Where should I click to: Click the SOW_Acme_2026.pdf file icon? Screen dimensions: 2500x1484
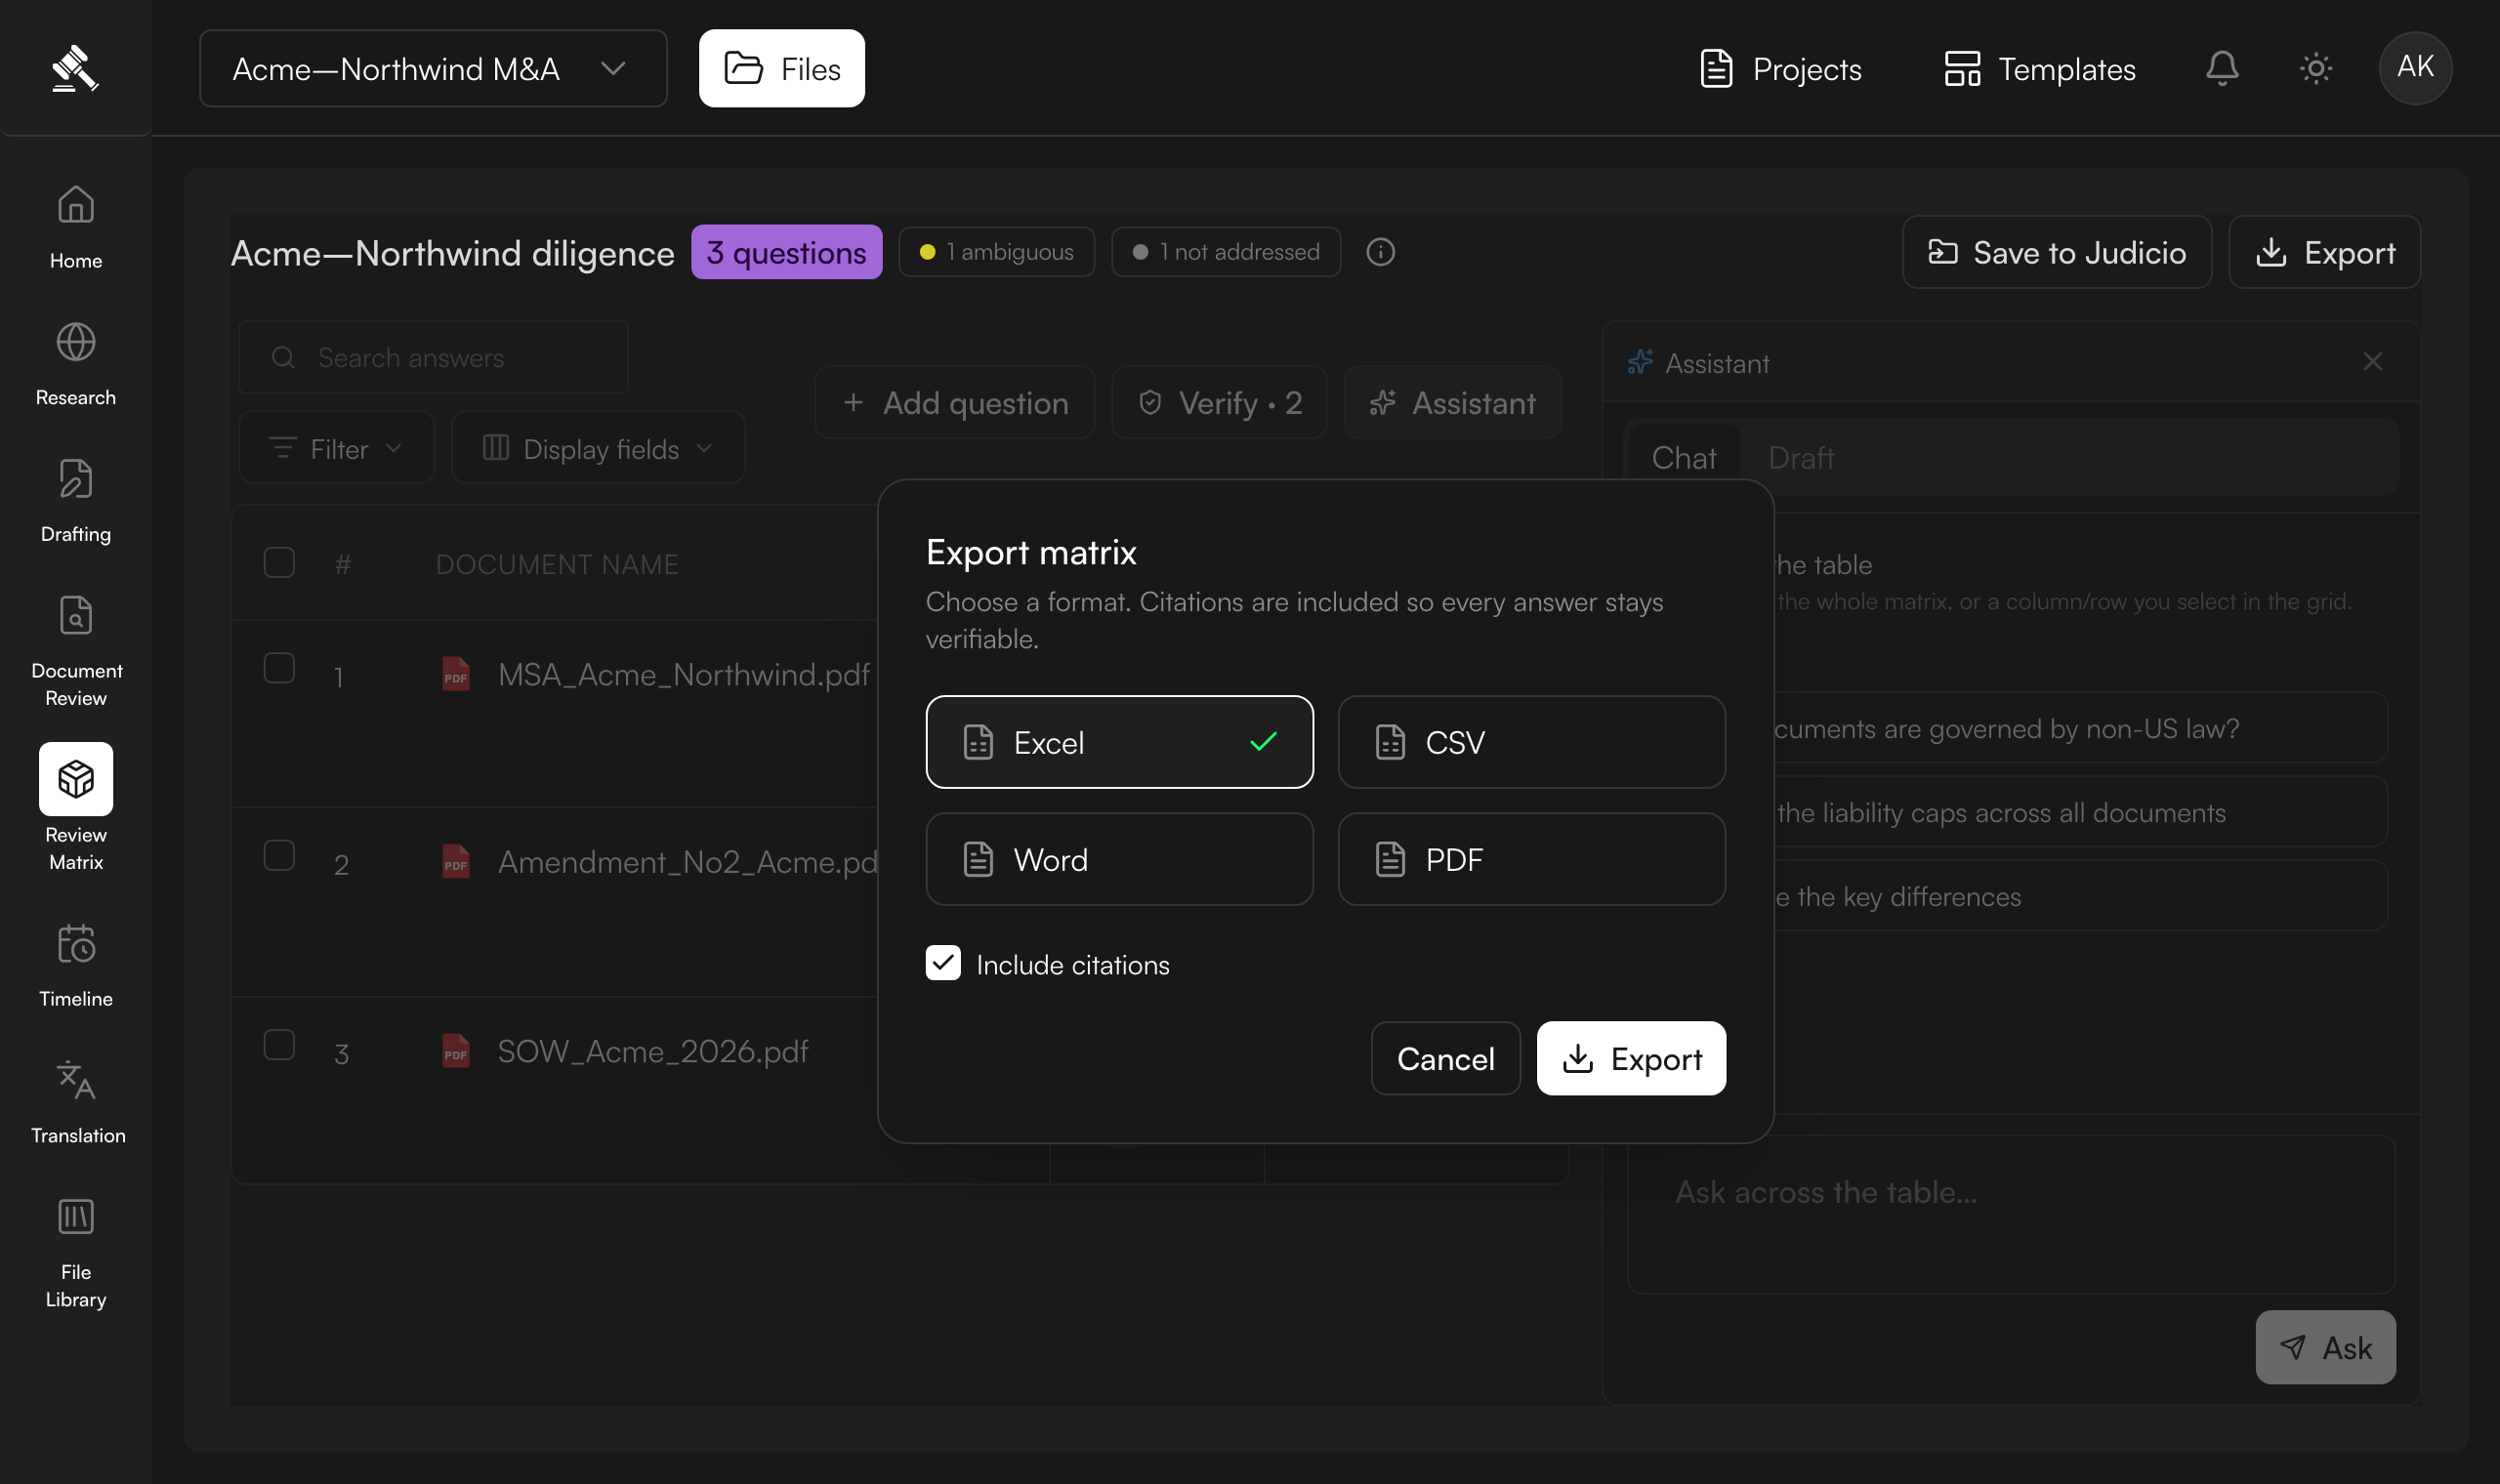tap(456, 1050)
